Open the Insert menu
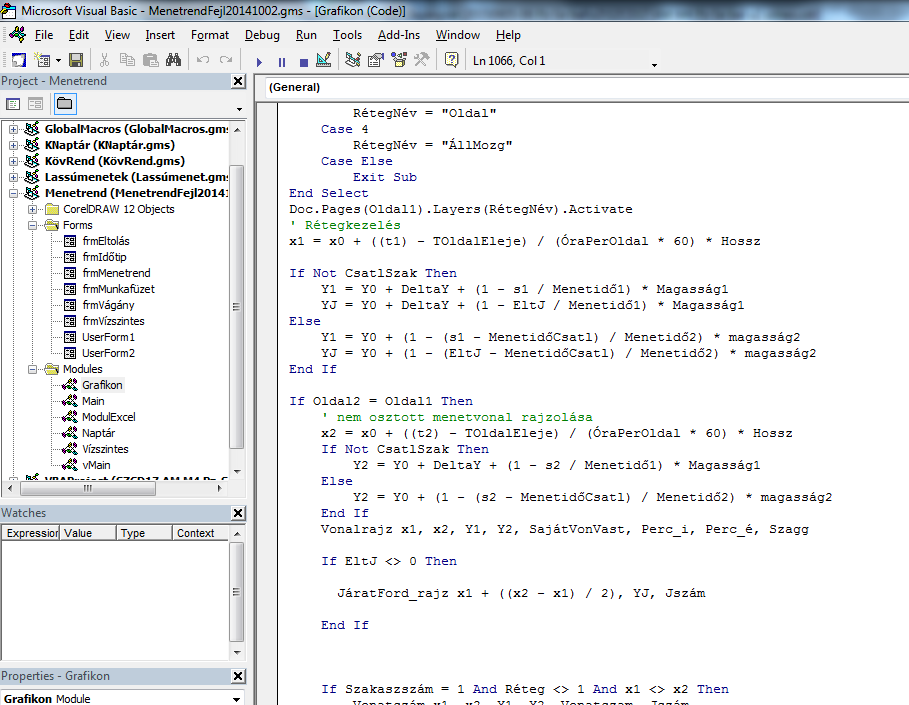The height and width of the screenshot is (705, 909). 160,35
